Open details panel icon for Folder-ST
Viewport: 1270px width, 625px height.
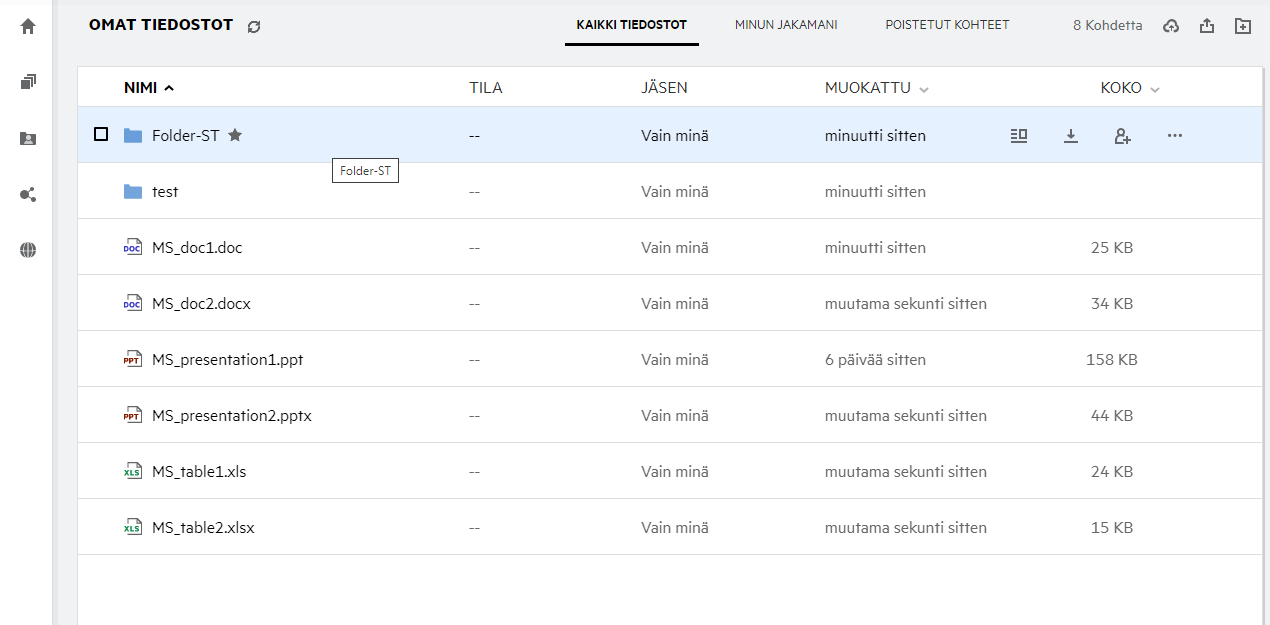click(1019, 136)
